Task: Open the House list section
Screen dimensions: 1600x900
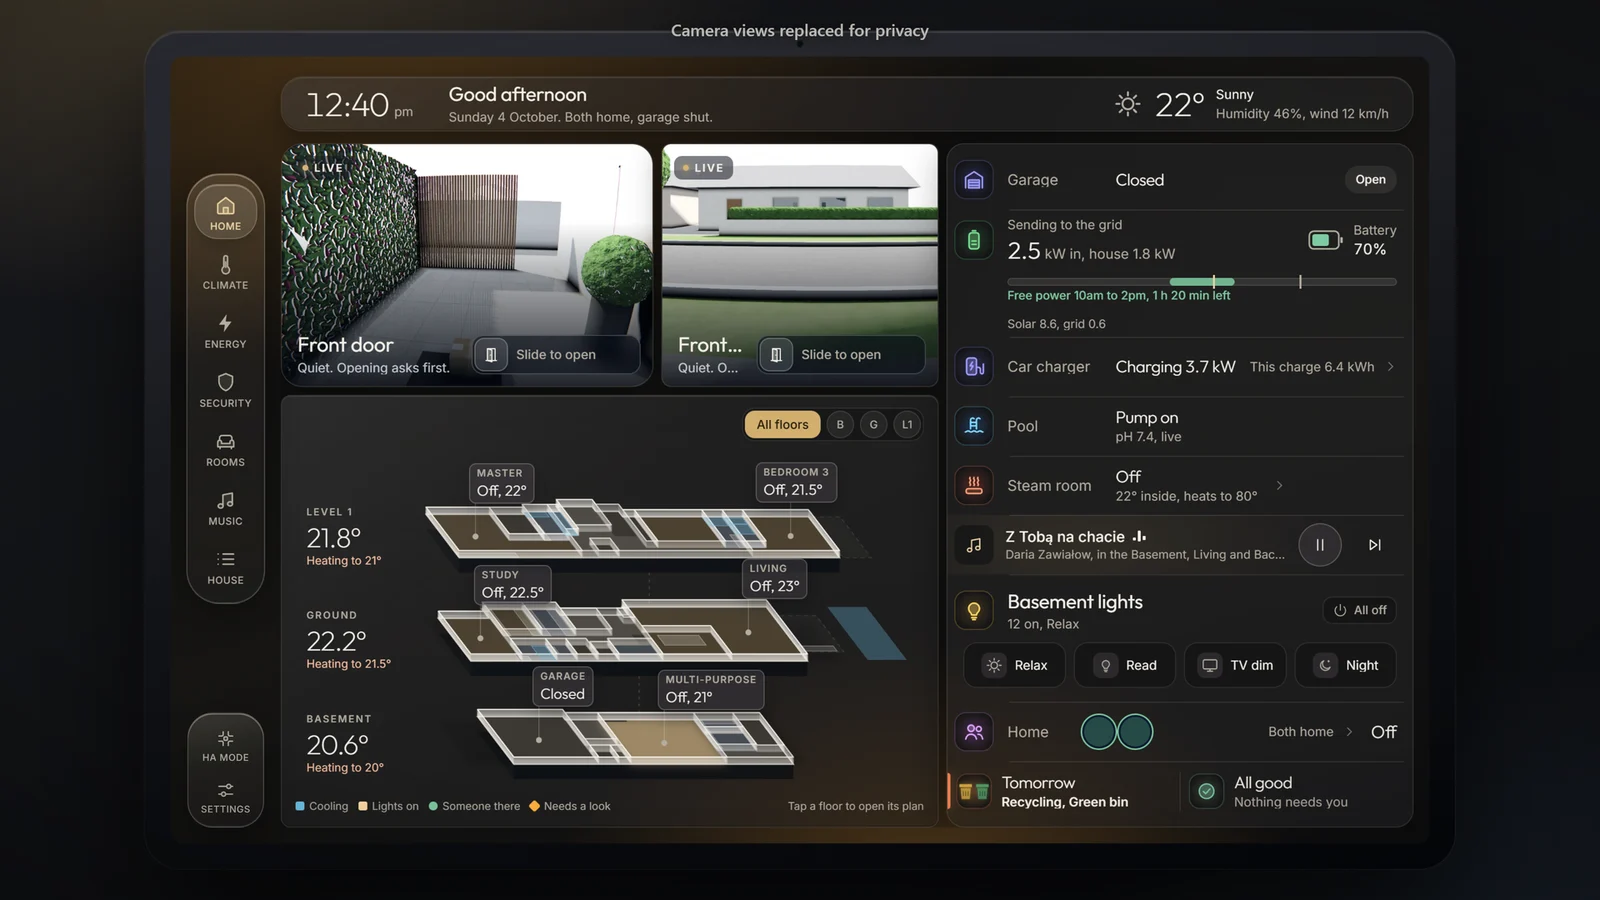Action: point(225,567)
